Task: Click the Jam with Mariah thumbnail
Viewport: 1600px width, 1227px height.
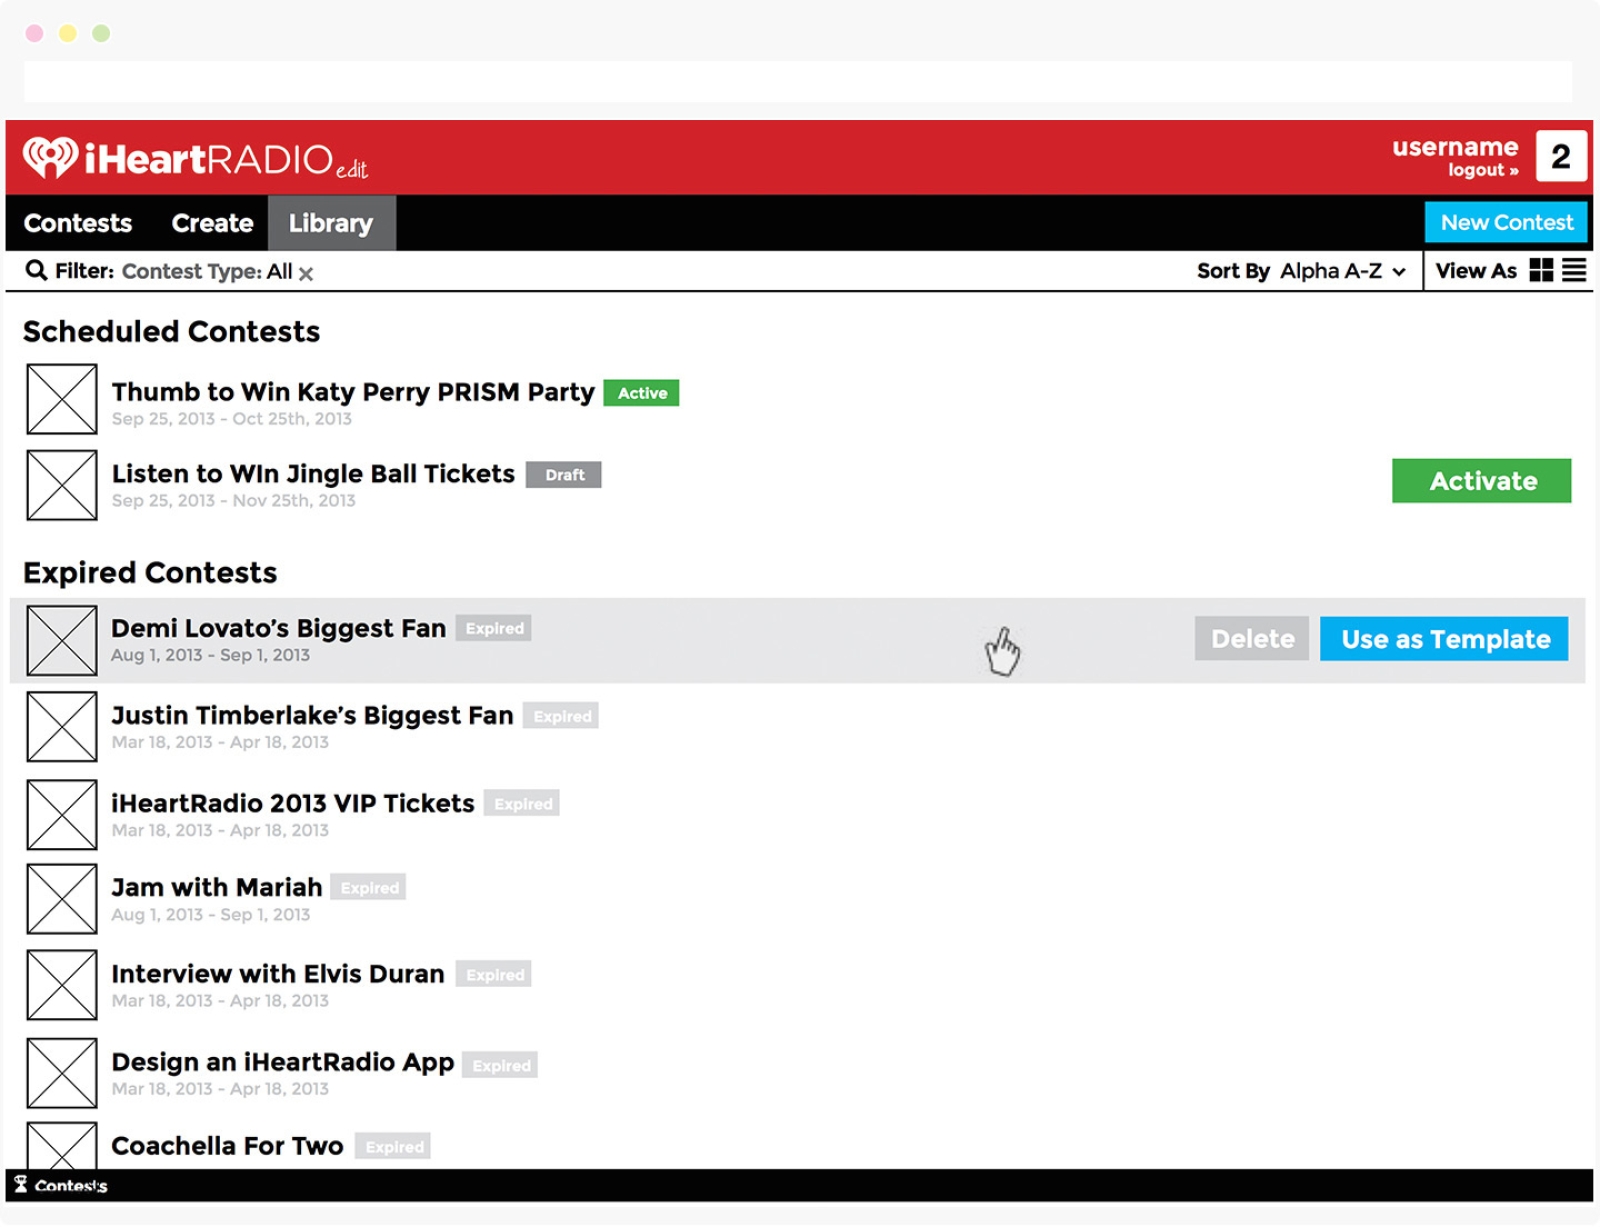Action: click(62, 899)
